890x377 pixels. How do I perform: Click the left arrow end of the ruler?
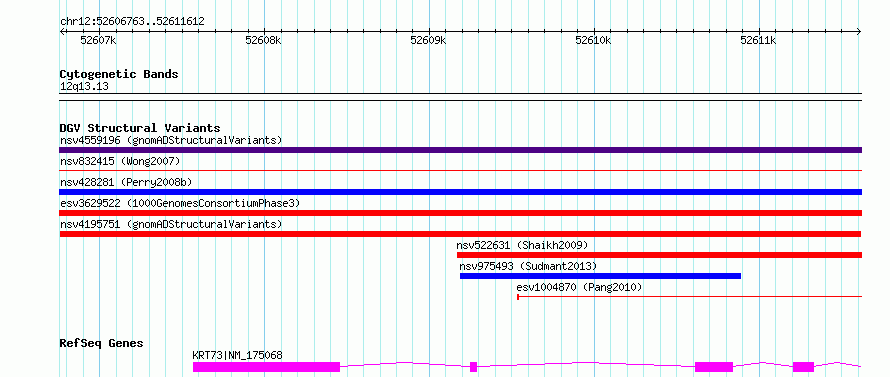(62, 32)
